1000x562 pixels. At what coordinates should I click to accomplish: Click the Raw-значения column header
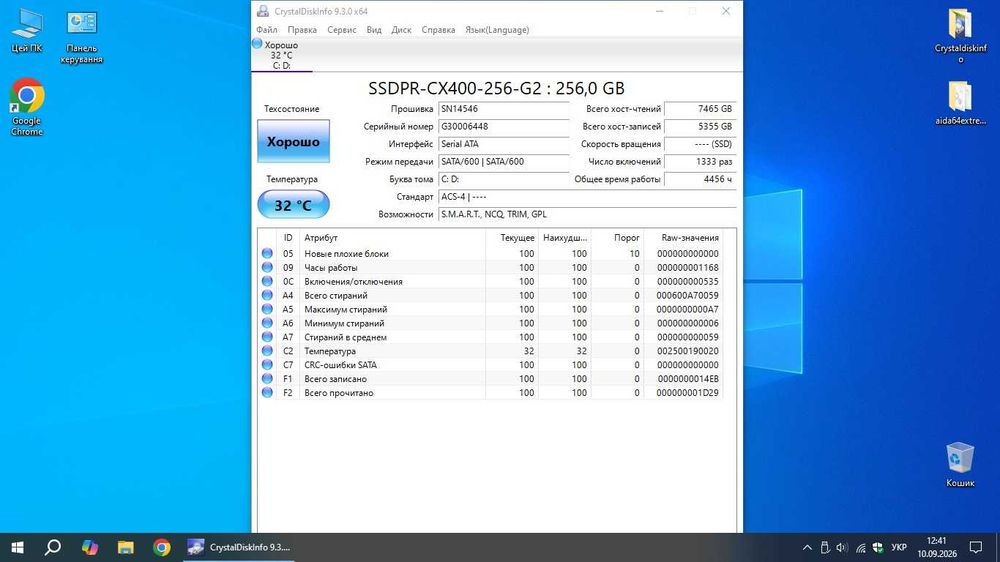pyautogui.click(x=683, y=237)
